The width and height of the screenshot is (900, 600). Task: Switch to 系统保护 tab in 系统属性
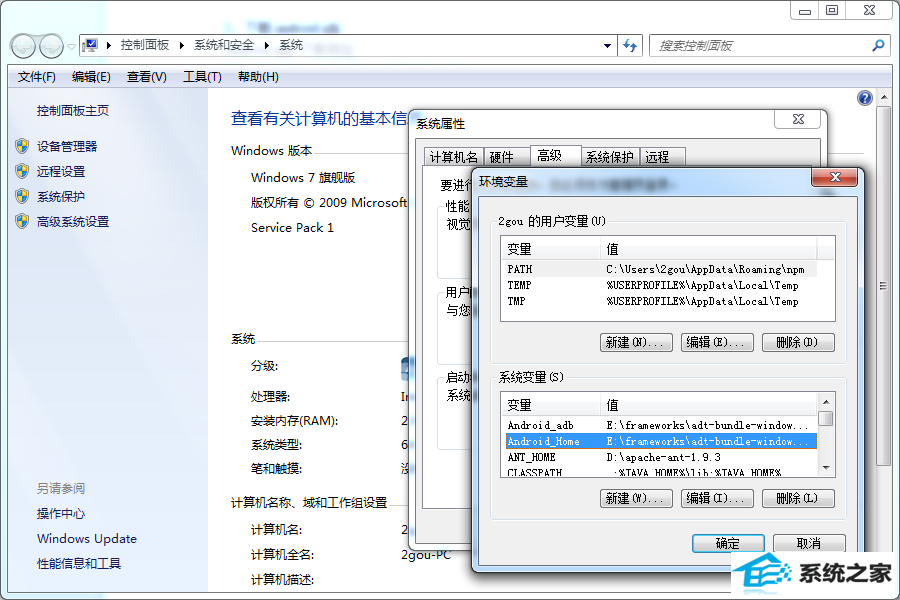tap(610, 157)
